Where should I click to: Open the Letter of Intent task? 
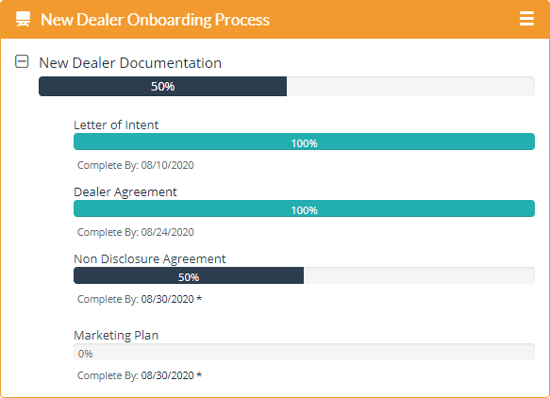[x=116, y=125]
